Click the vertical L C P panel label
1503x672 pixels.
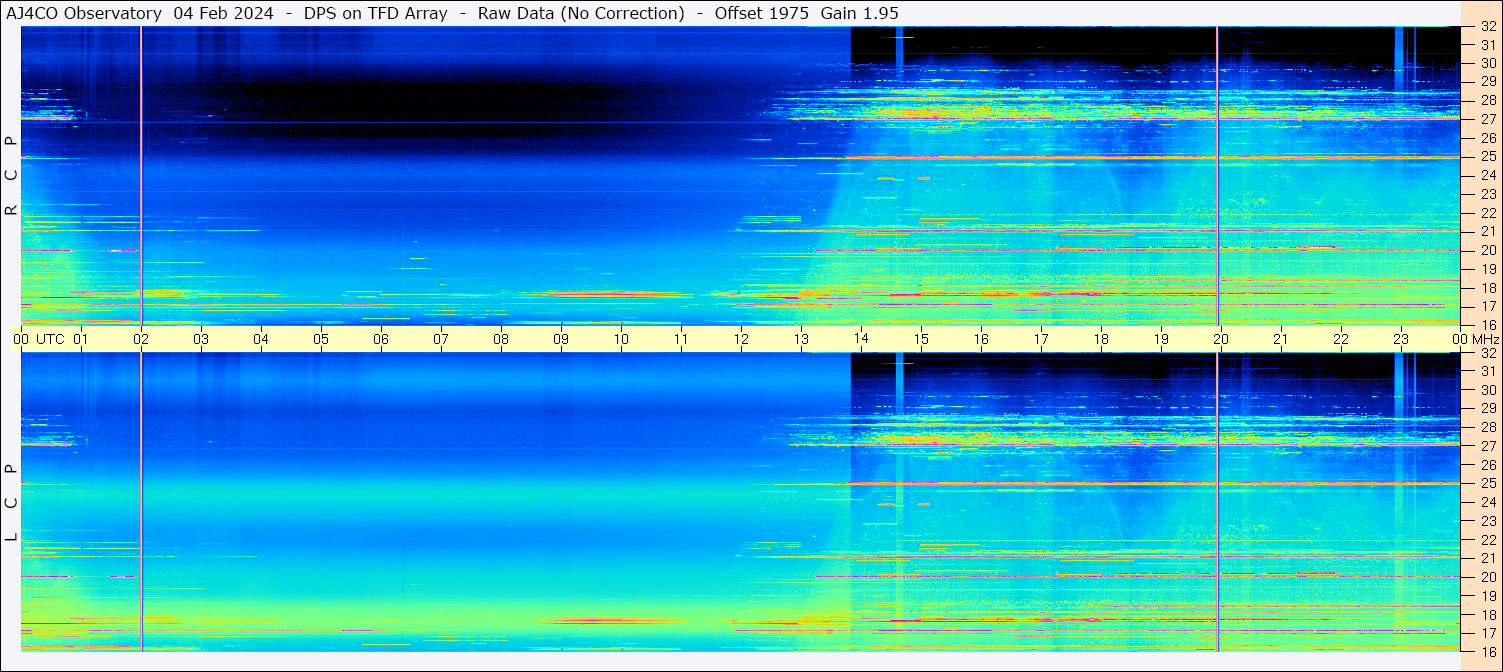(x=11, y=503)
